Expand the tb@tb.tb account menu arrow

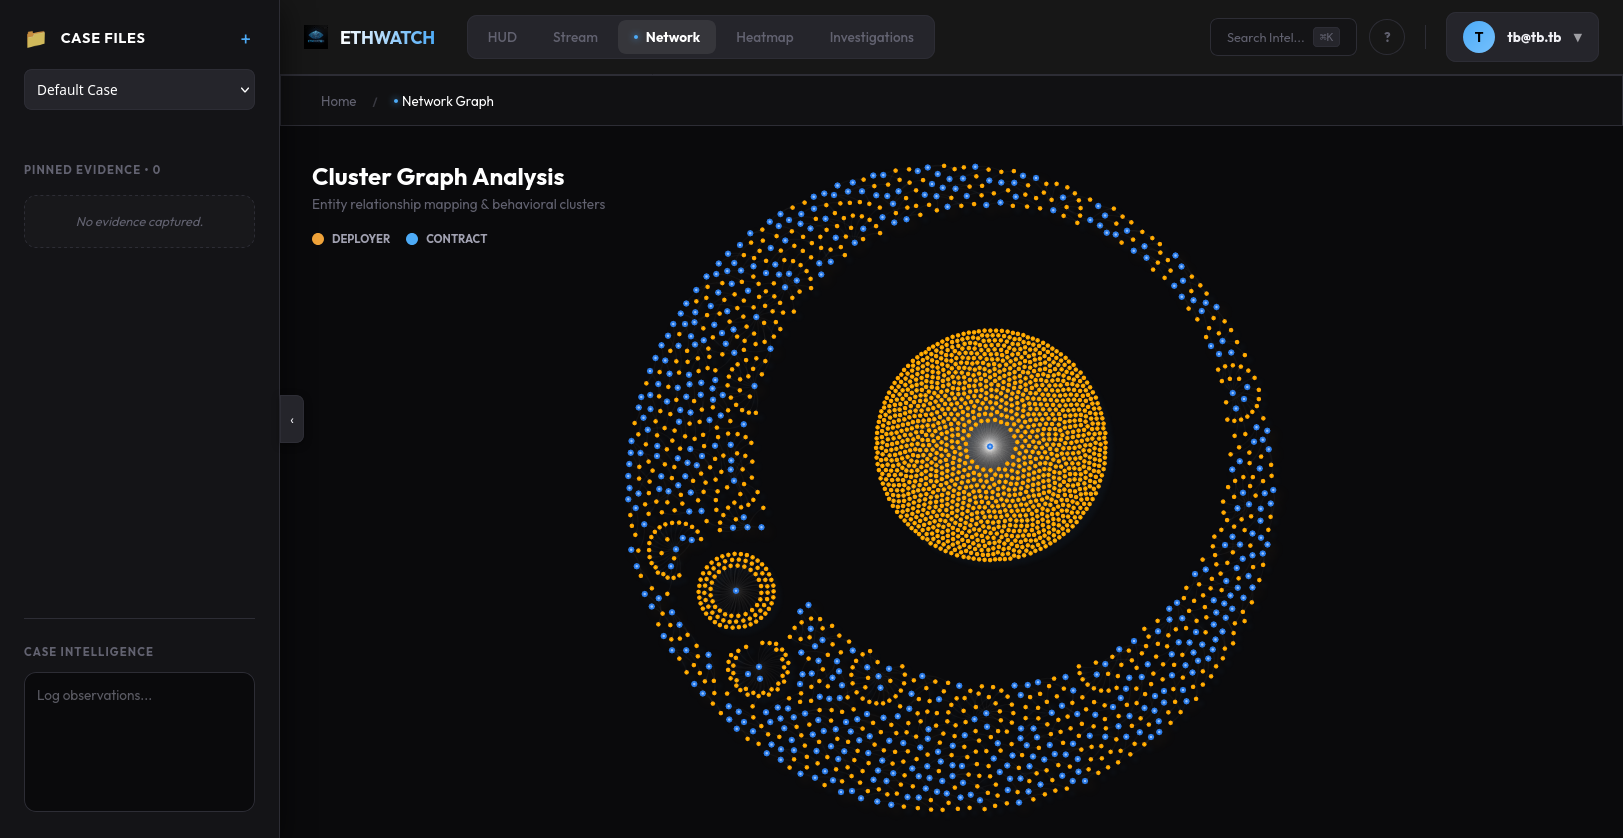pos(1578,37)
